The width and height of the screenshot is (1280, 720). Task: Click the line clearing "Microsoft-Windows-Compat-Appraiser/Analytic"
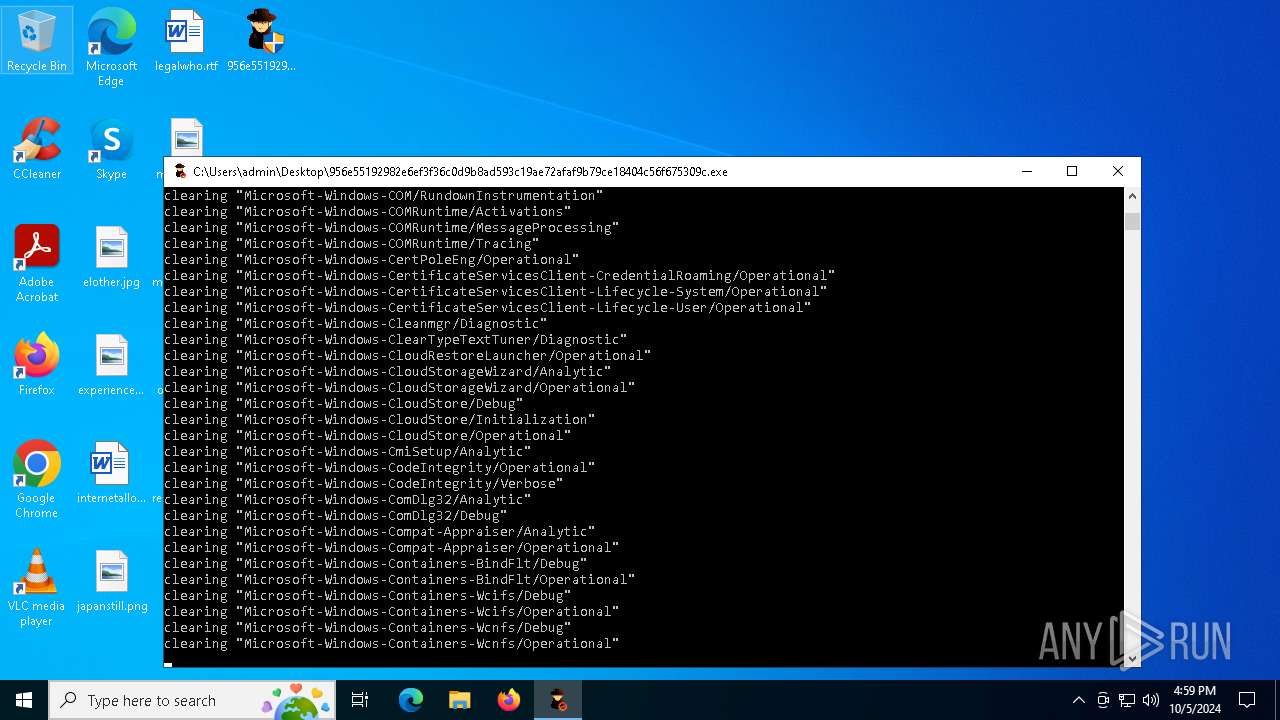click(x=380, y=531)
